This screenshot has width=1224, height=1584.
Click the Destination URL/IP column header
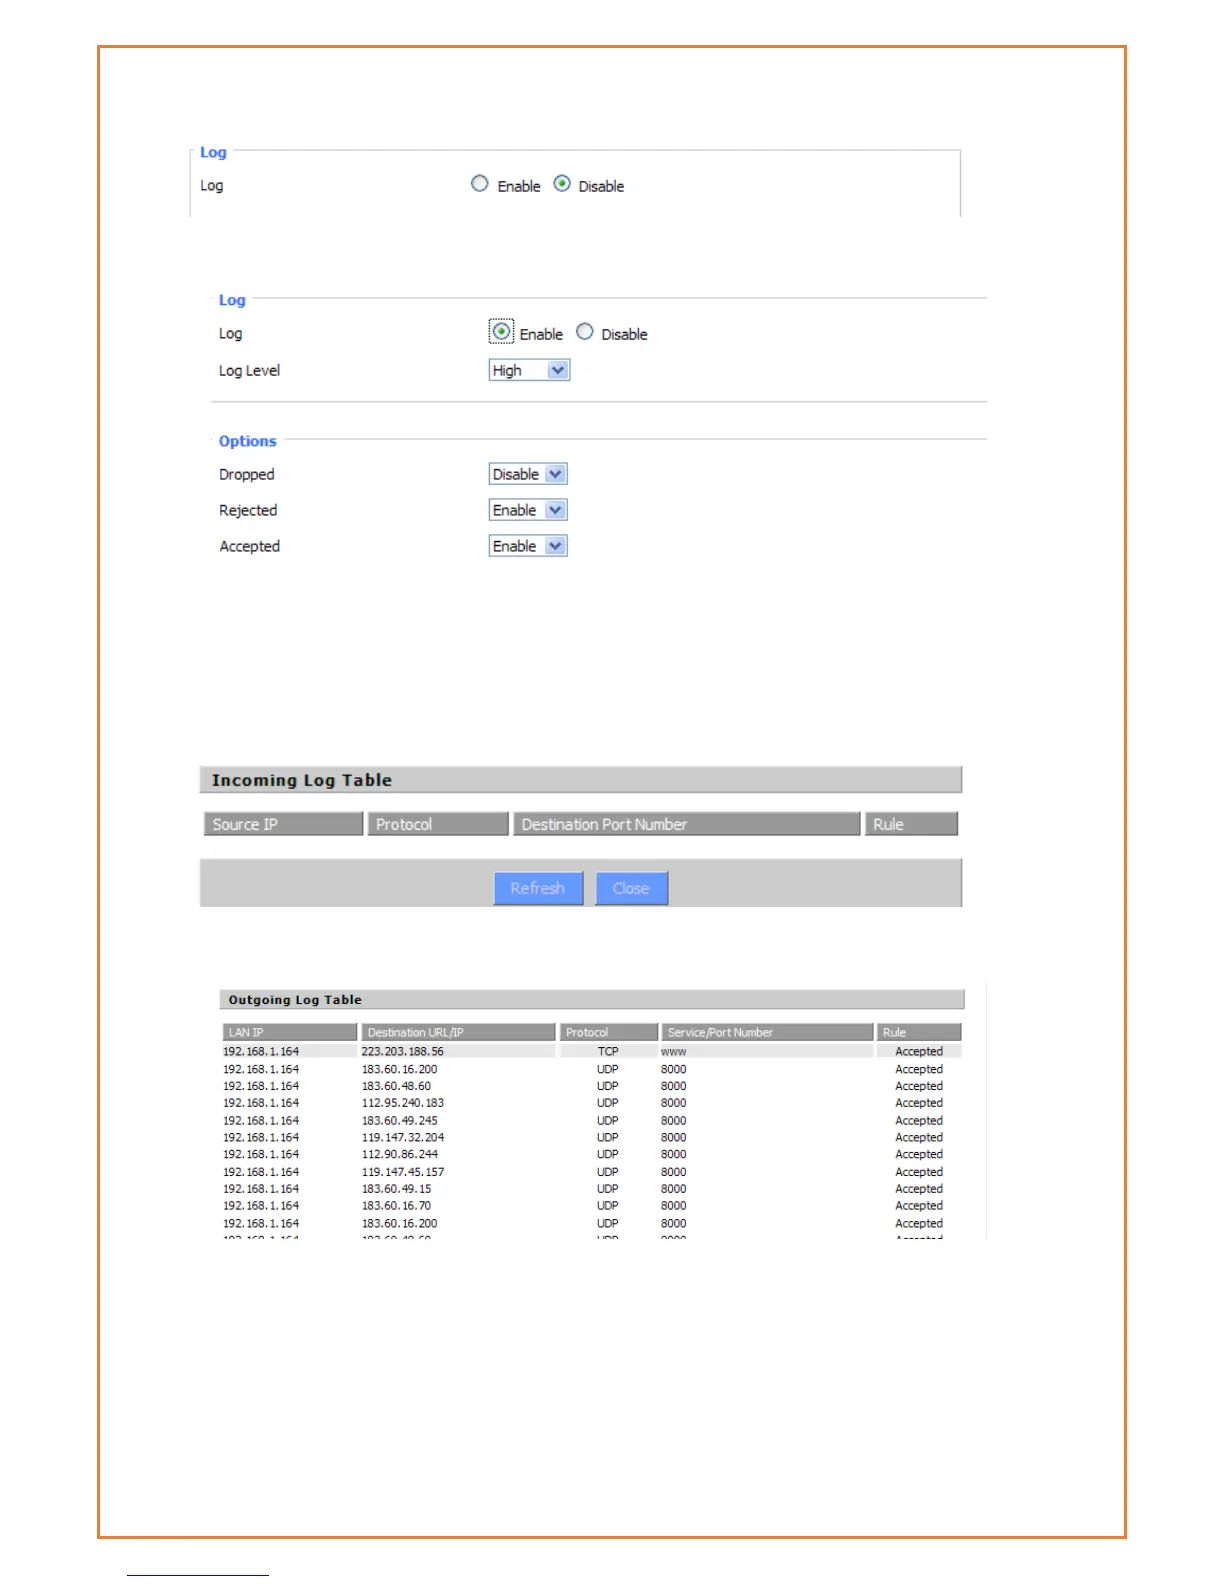click(458, 1032)
